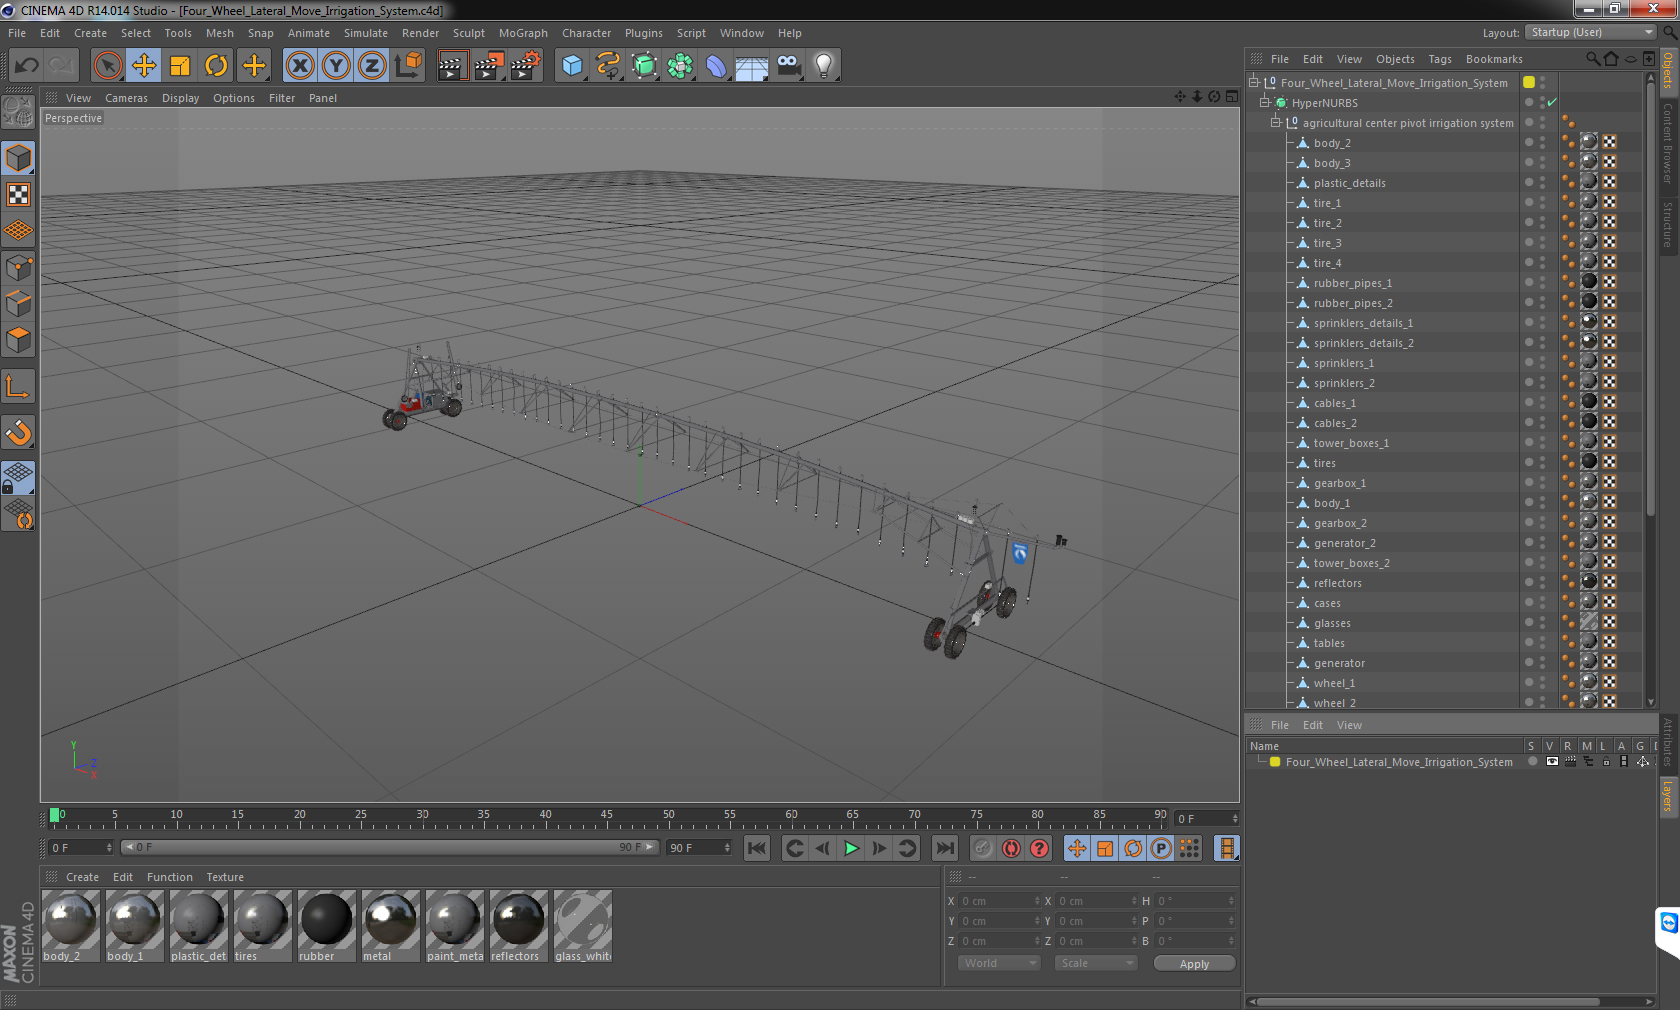
Task: Click the Undo arrow icon
Action: [27, 66]
